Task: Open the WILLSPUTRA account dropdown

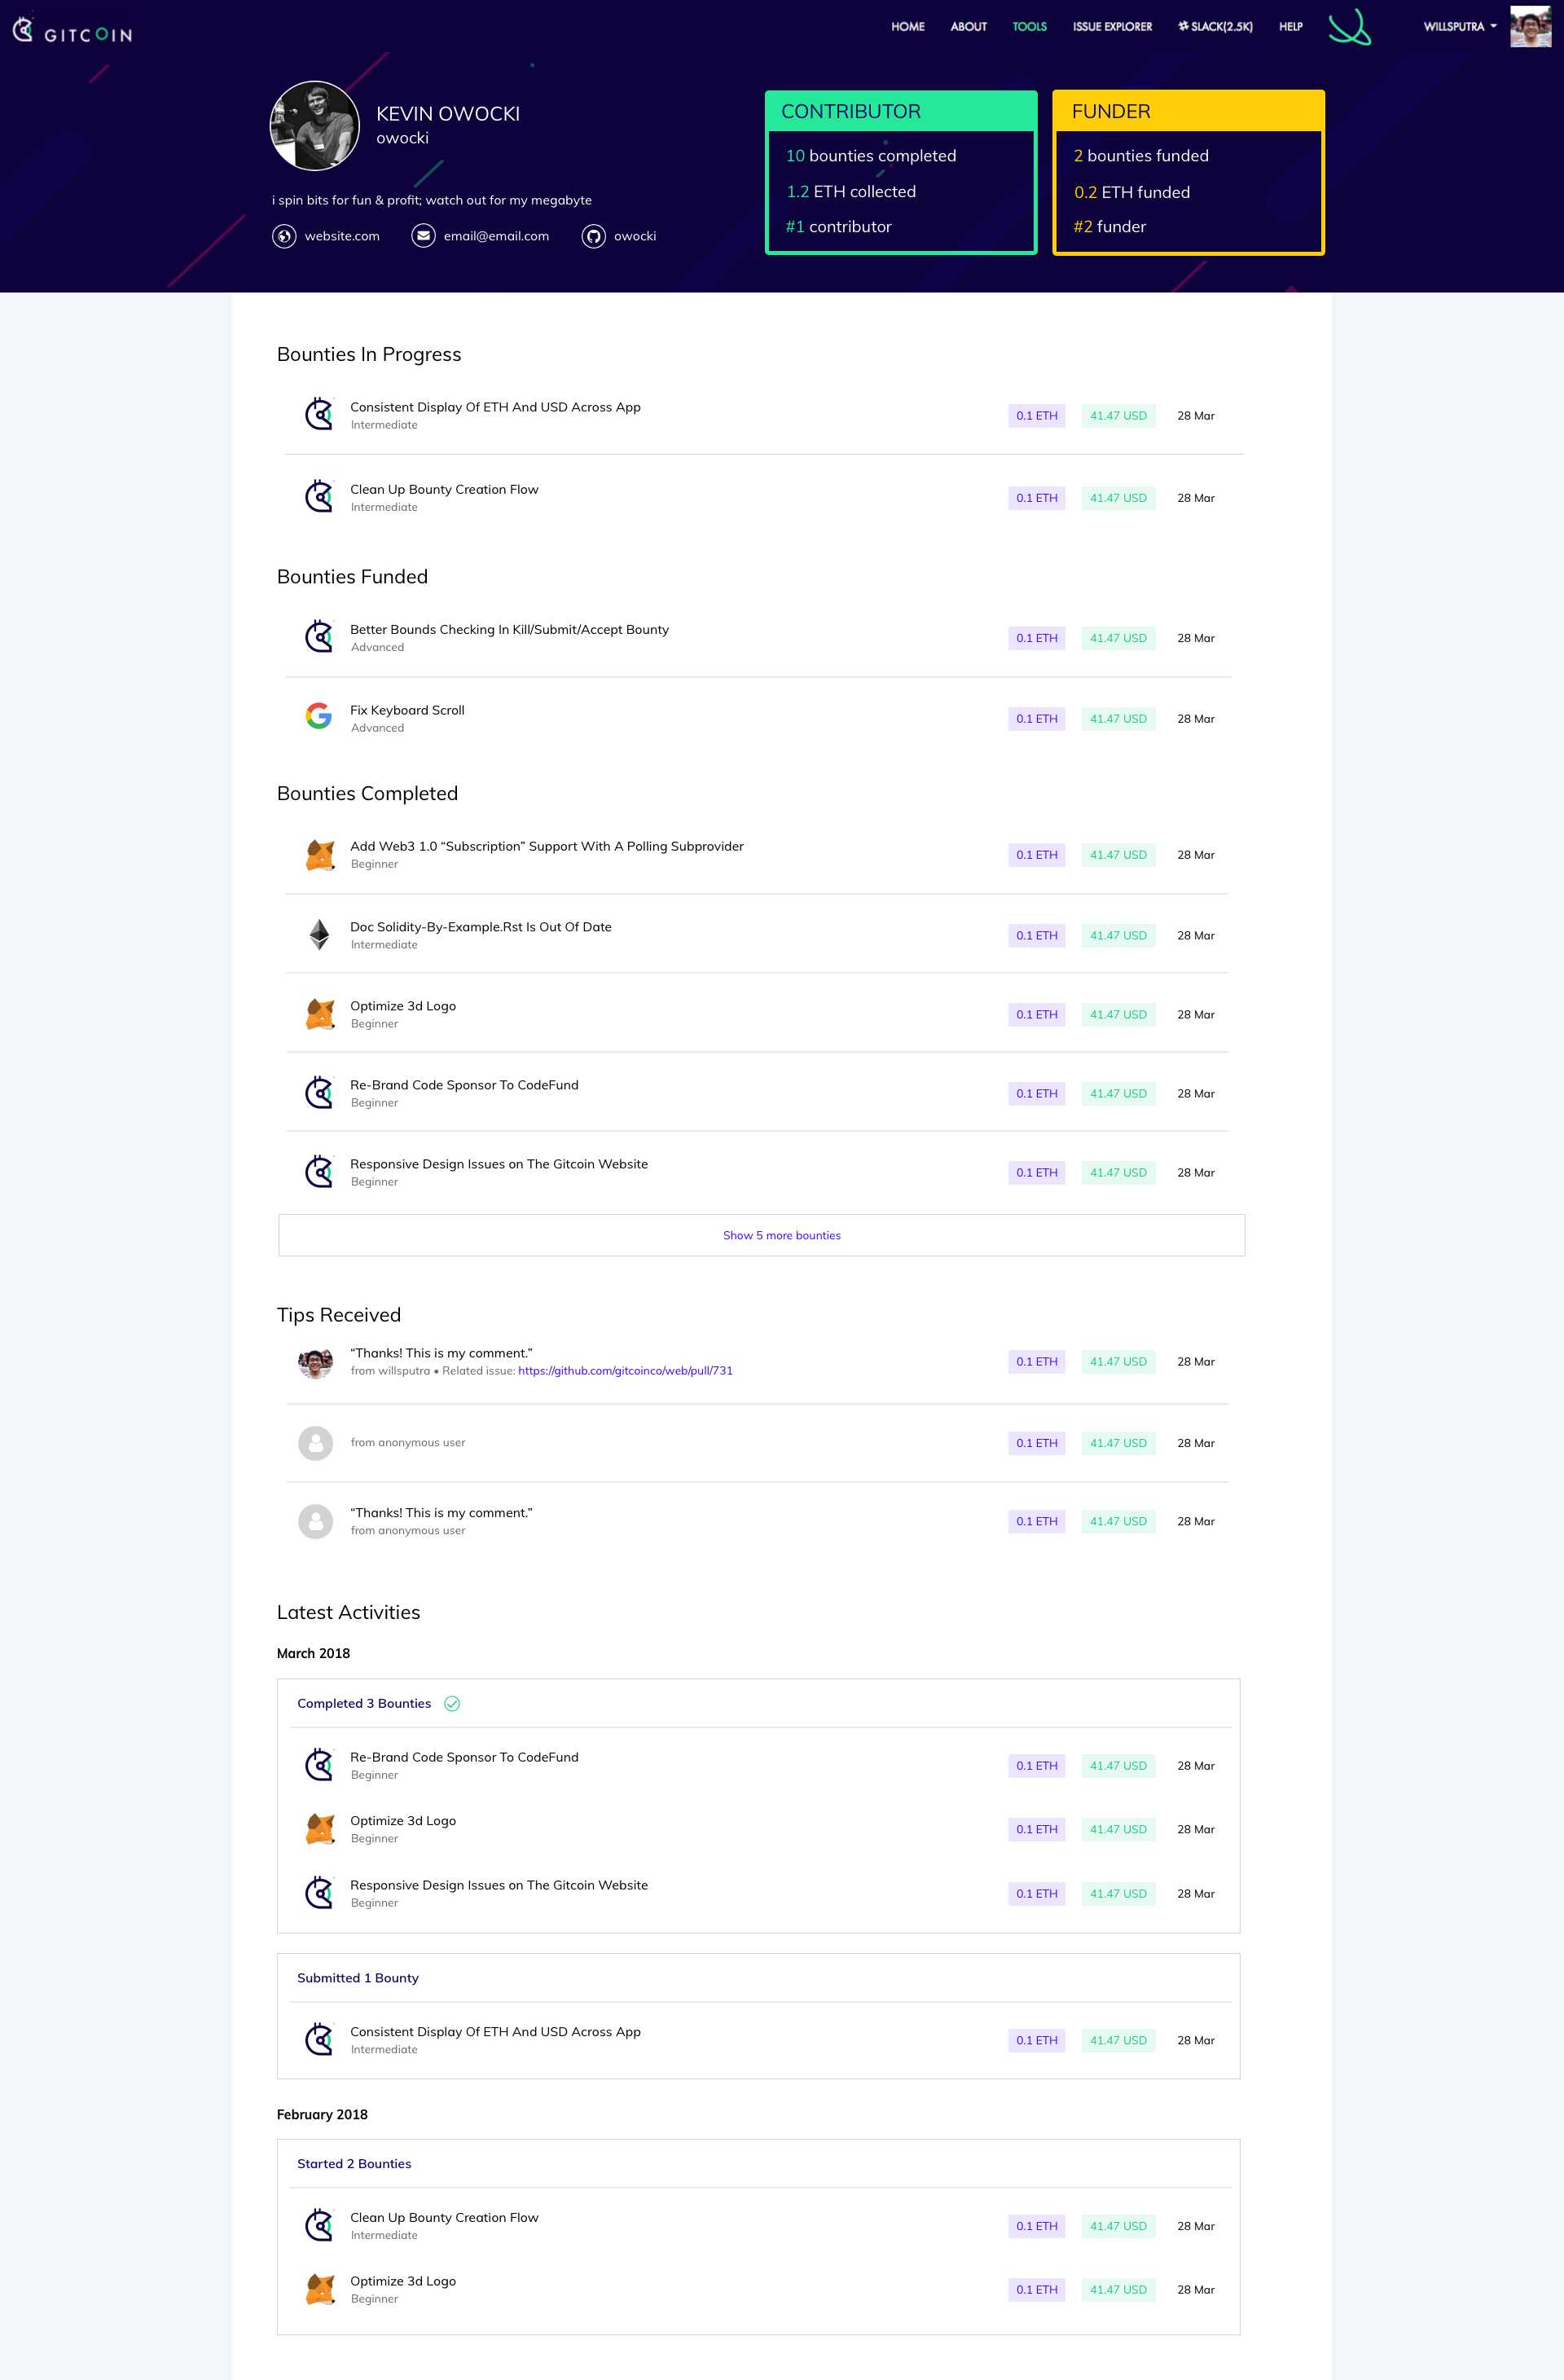Action: [1458, 27]
